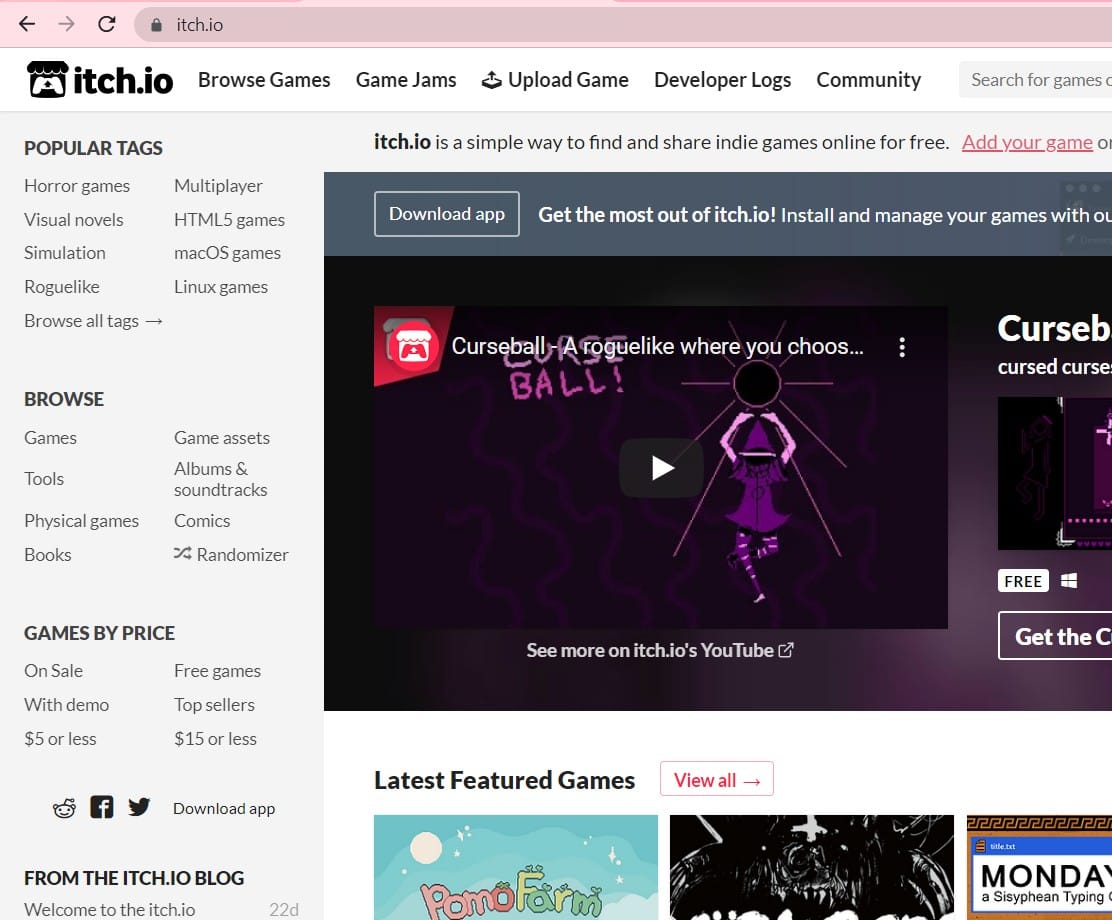Open Game assets category
This screenshot has width=1112, height=920.
pyautogui.click(x=222, y=438)
